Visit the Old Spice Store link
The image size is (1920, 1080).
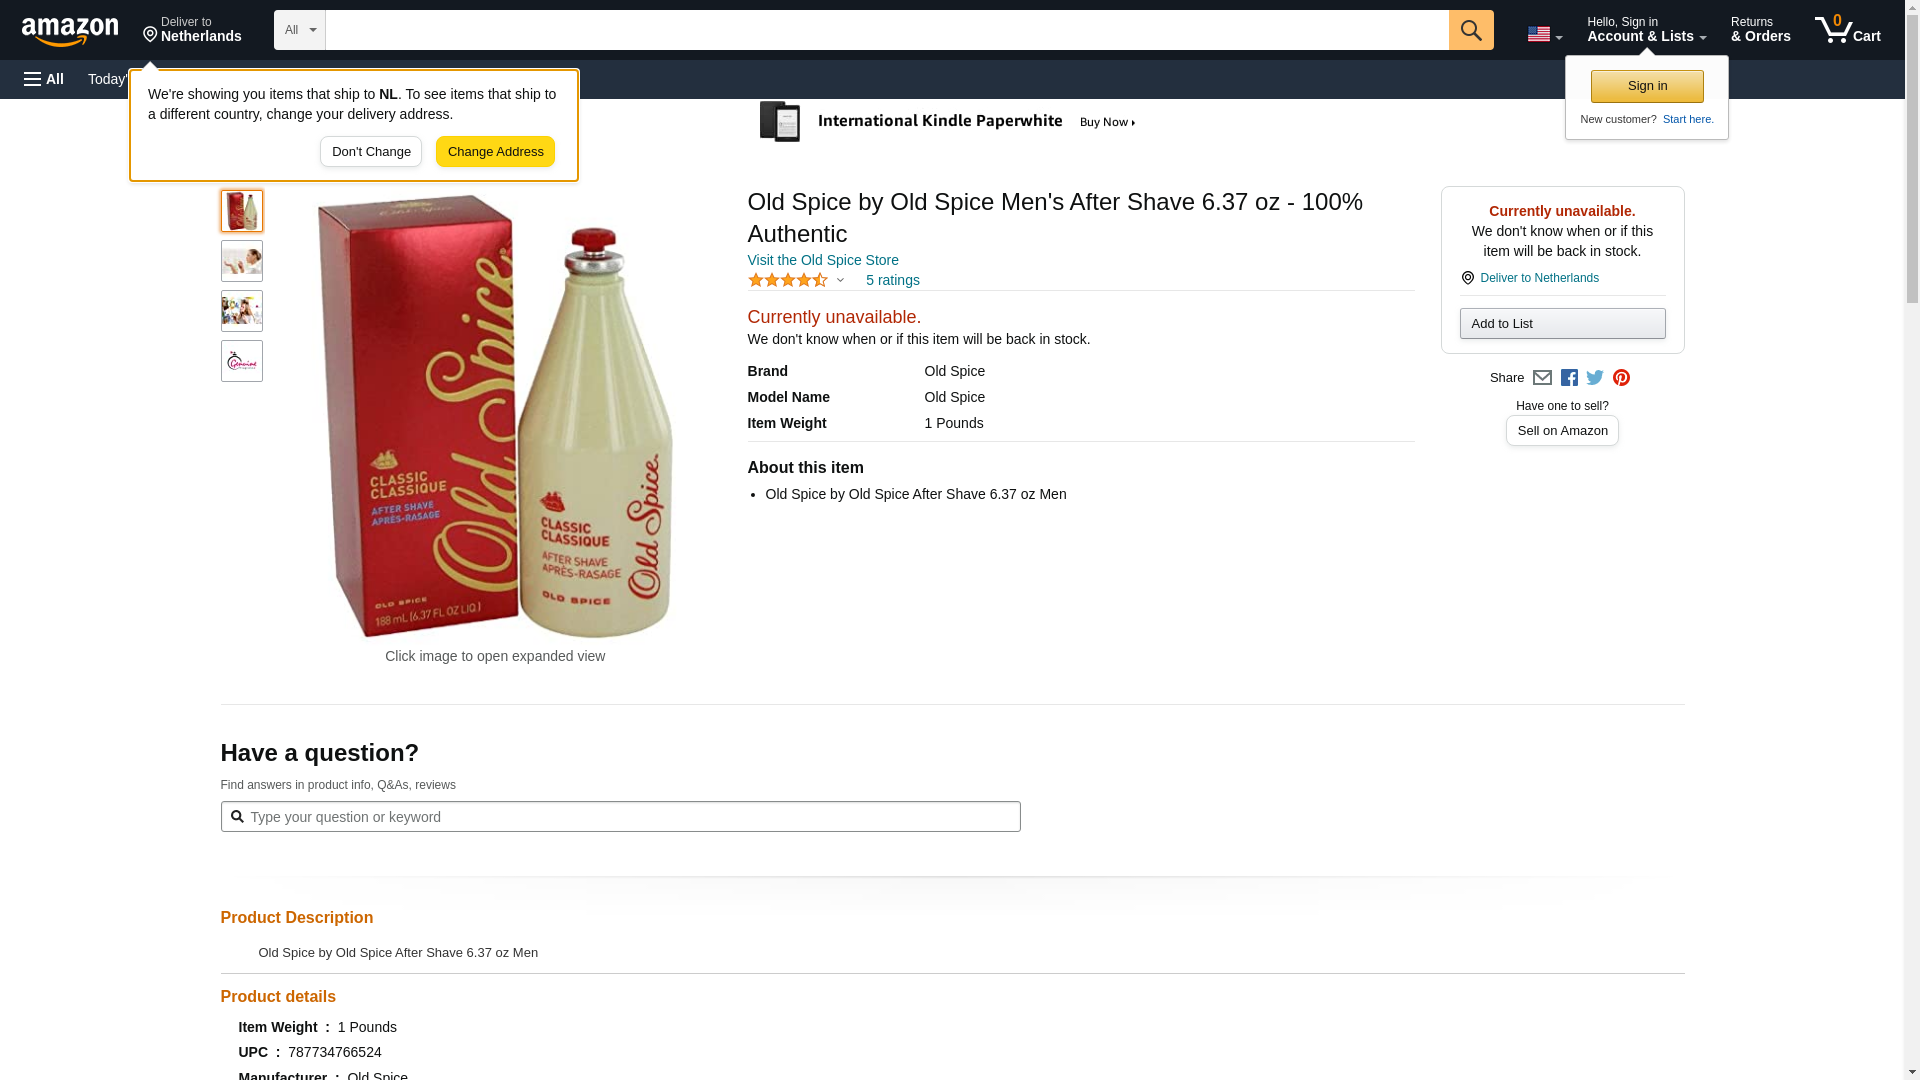pyautogui.click(x=822, y=260)
